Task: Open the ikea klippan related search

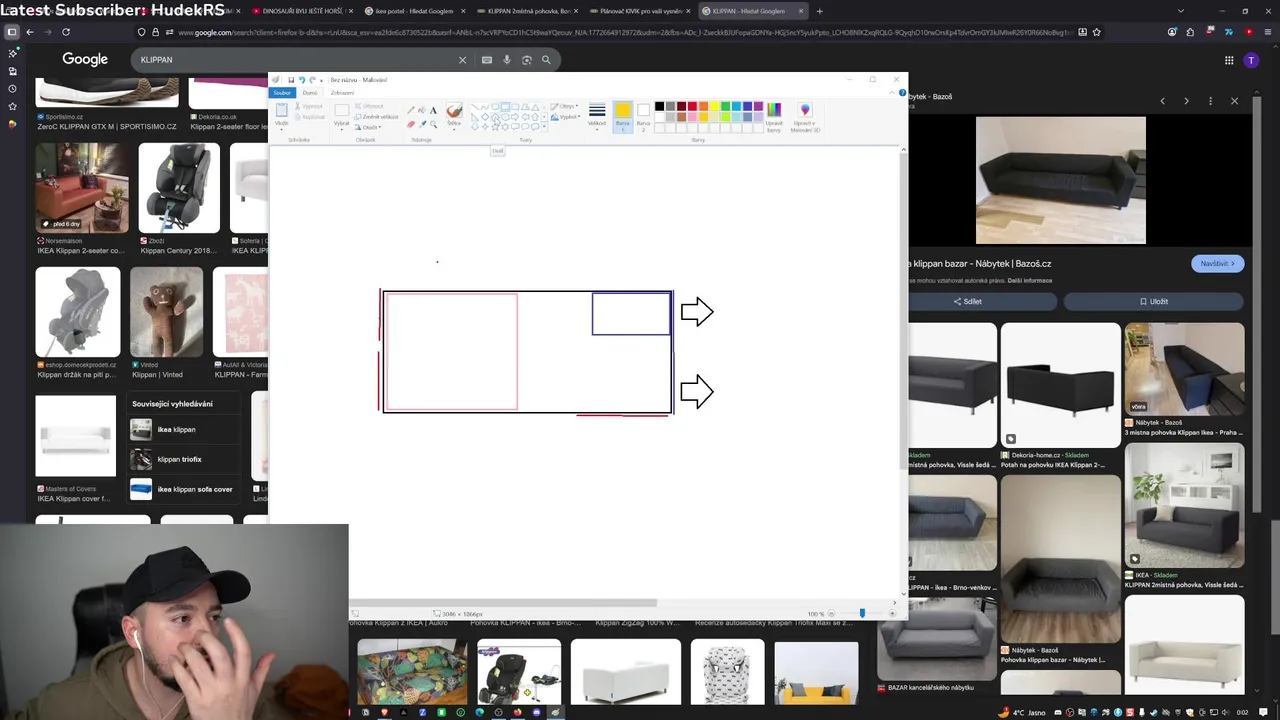Action: point(185,430)
